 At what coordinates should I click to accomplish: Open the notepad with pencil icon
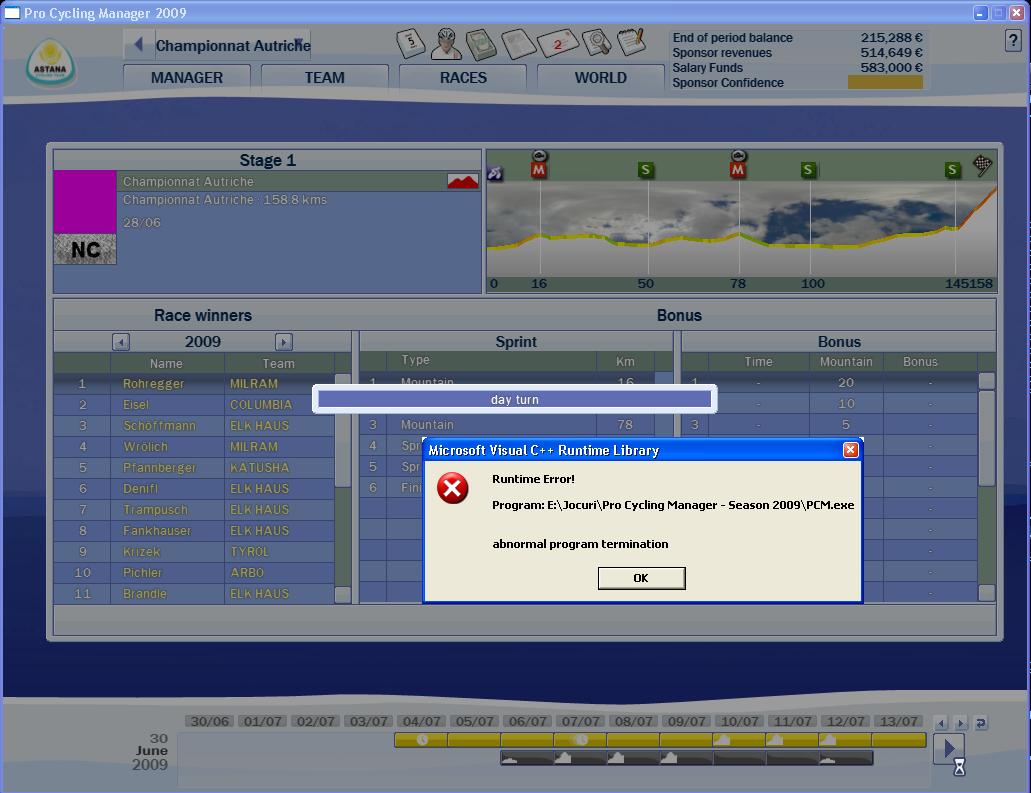tap(631, 42)
